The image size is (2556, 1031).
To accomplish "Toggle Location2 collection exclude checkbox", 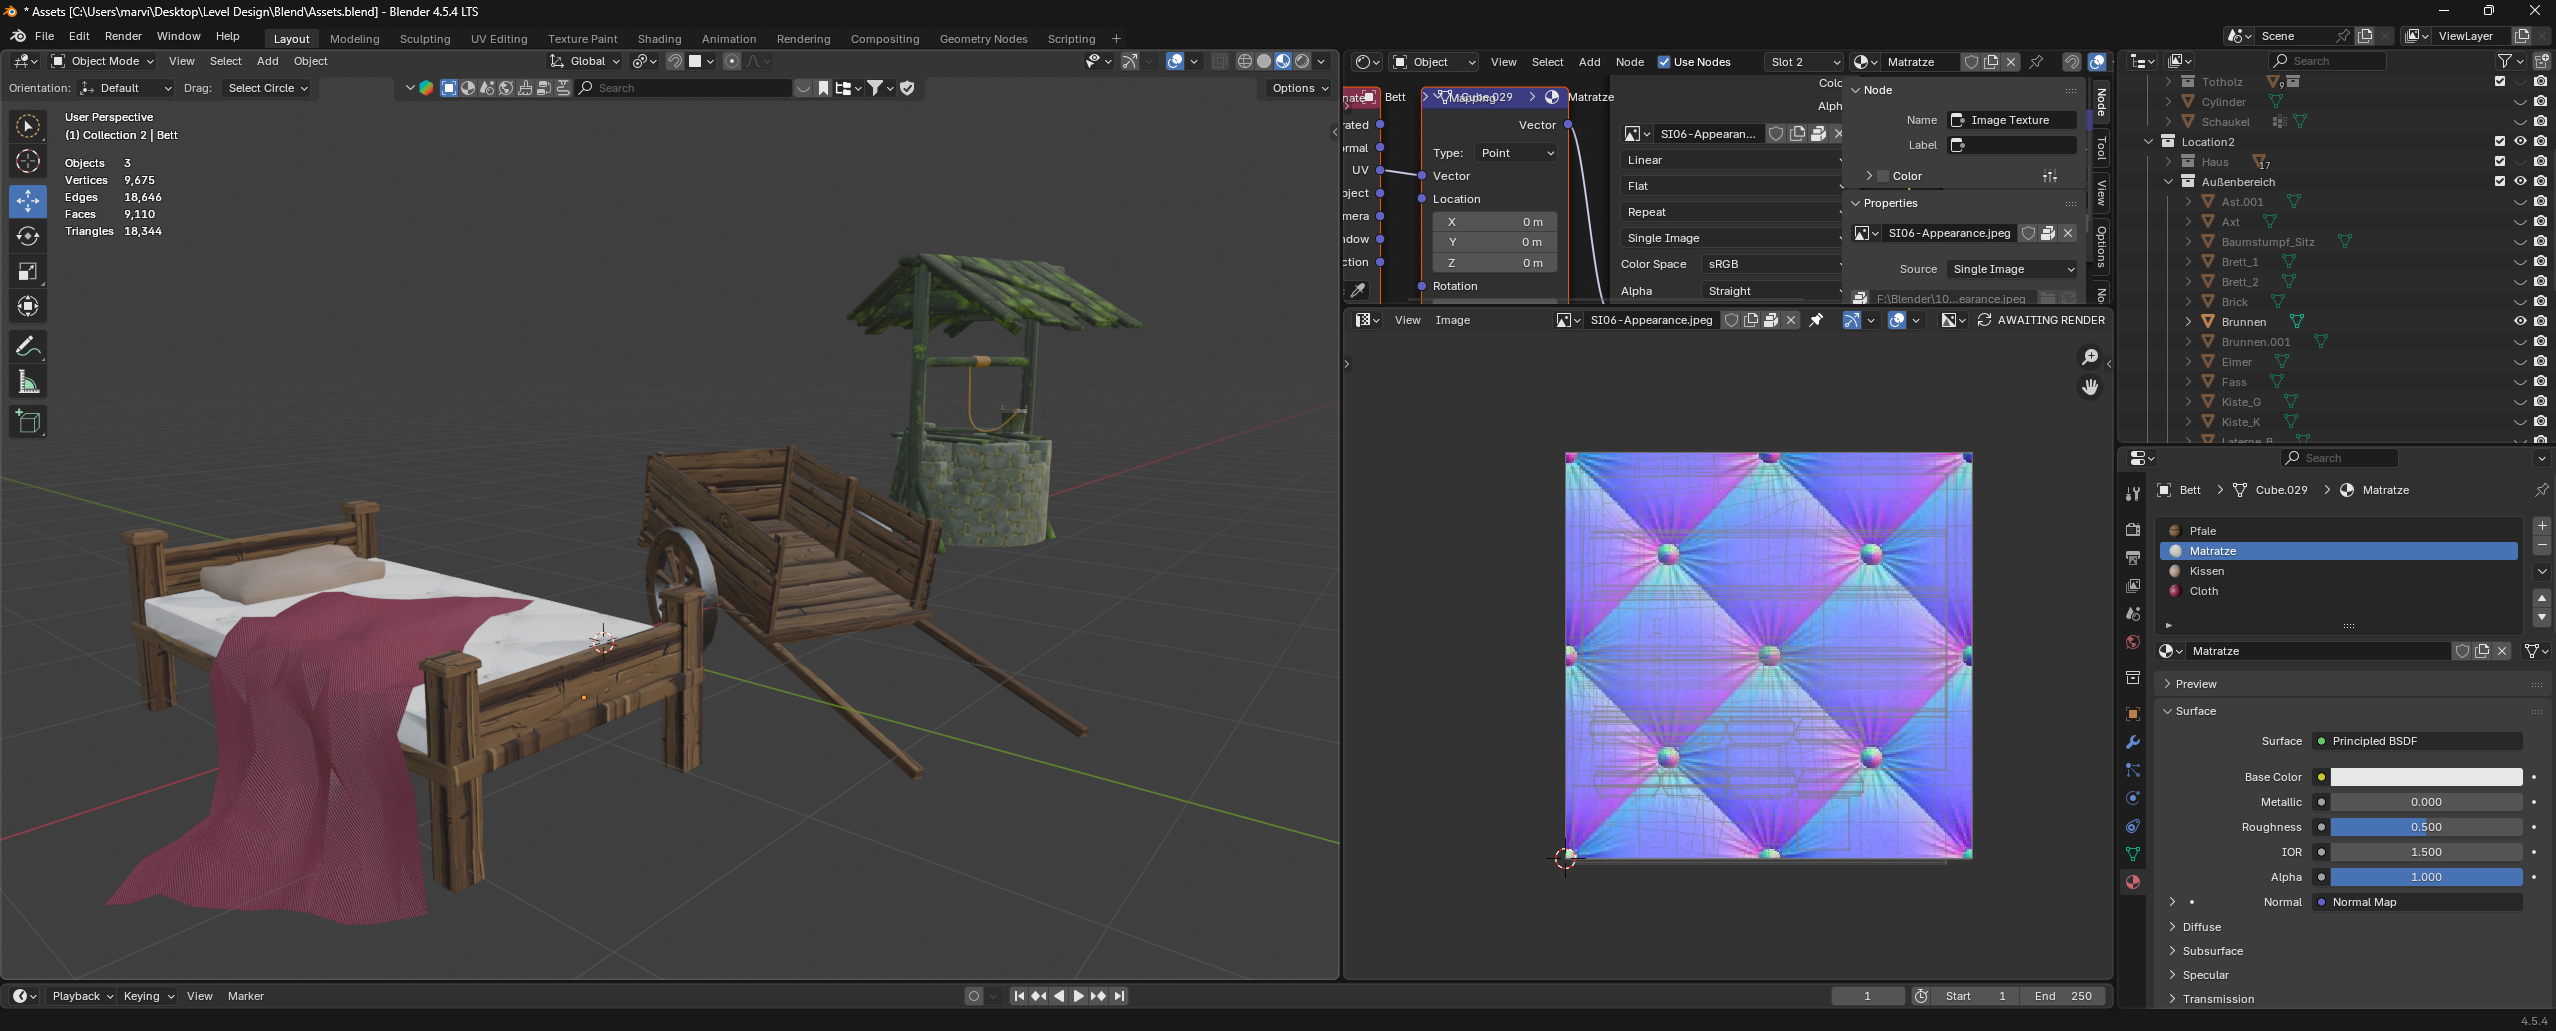I will click(2500, 142).
